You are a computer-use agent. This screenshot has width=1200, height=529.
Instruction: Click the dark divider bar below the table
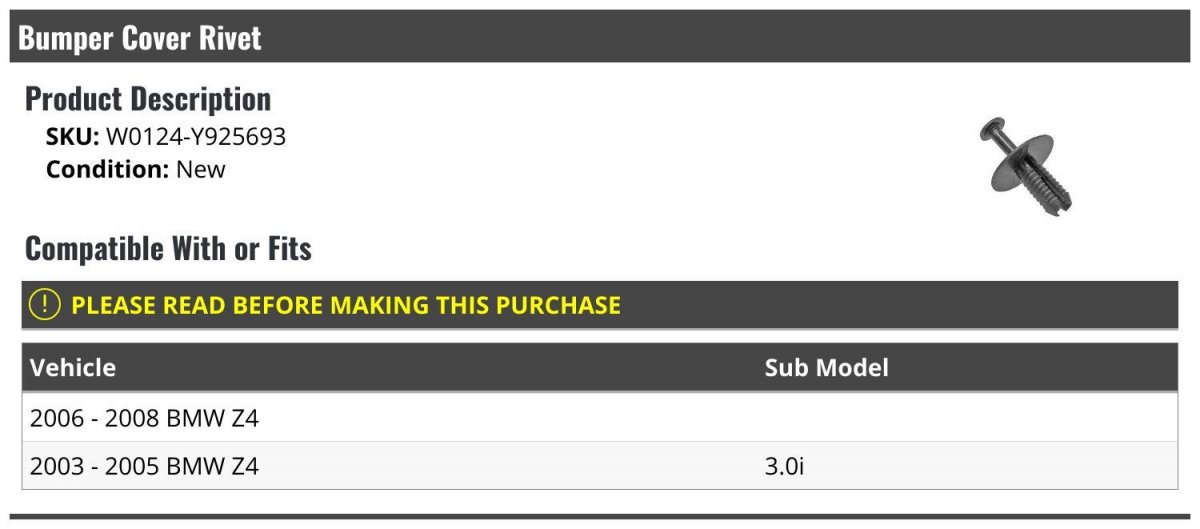tap(600, 517)
